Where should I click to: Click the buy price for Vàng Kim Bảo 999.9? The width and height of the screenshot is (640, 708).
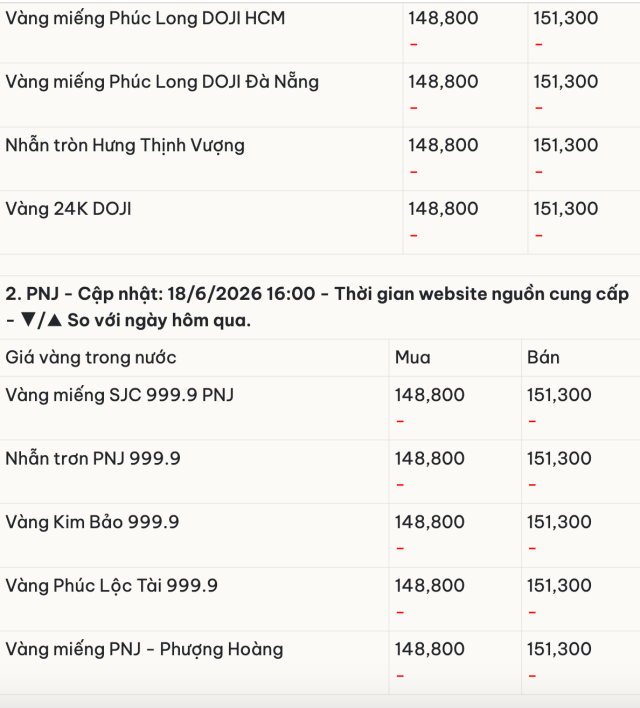click(430, 522)
